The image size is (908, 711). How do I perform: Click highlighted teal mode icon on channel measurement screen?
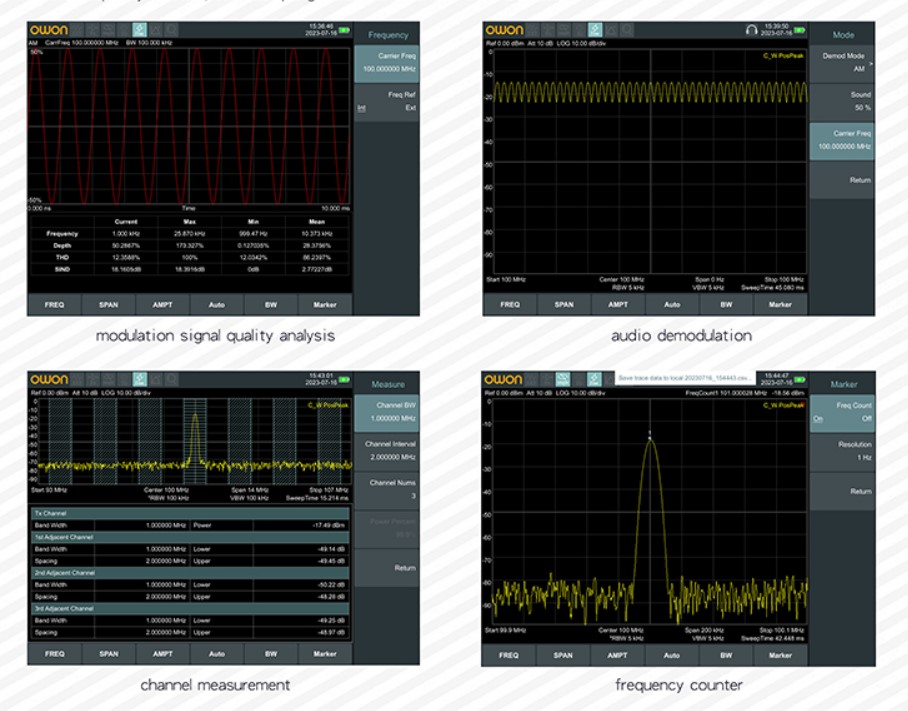140,379
